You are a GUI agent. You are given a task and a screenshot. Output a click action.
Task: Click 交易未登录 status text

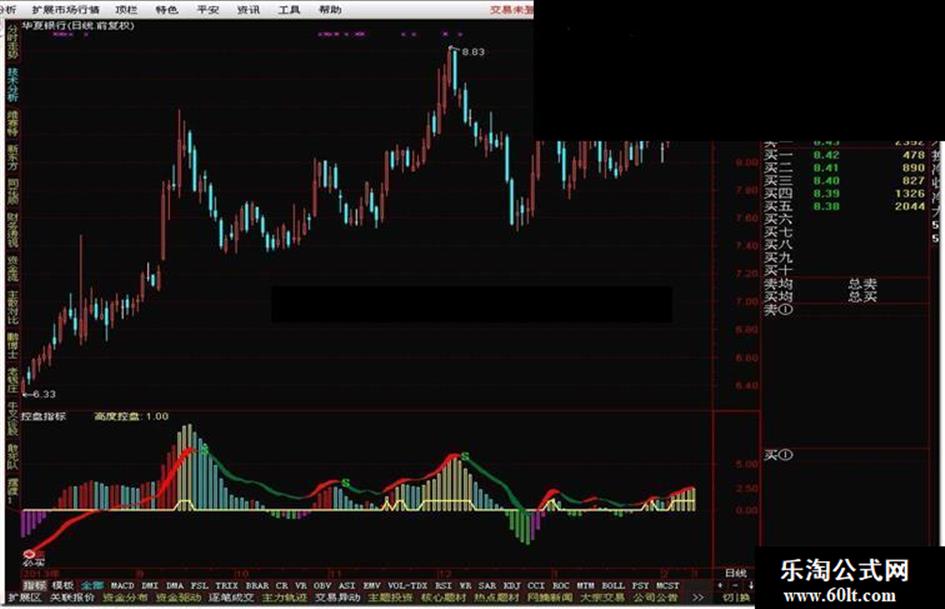511,10
